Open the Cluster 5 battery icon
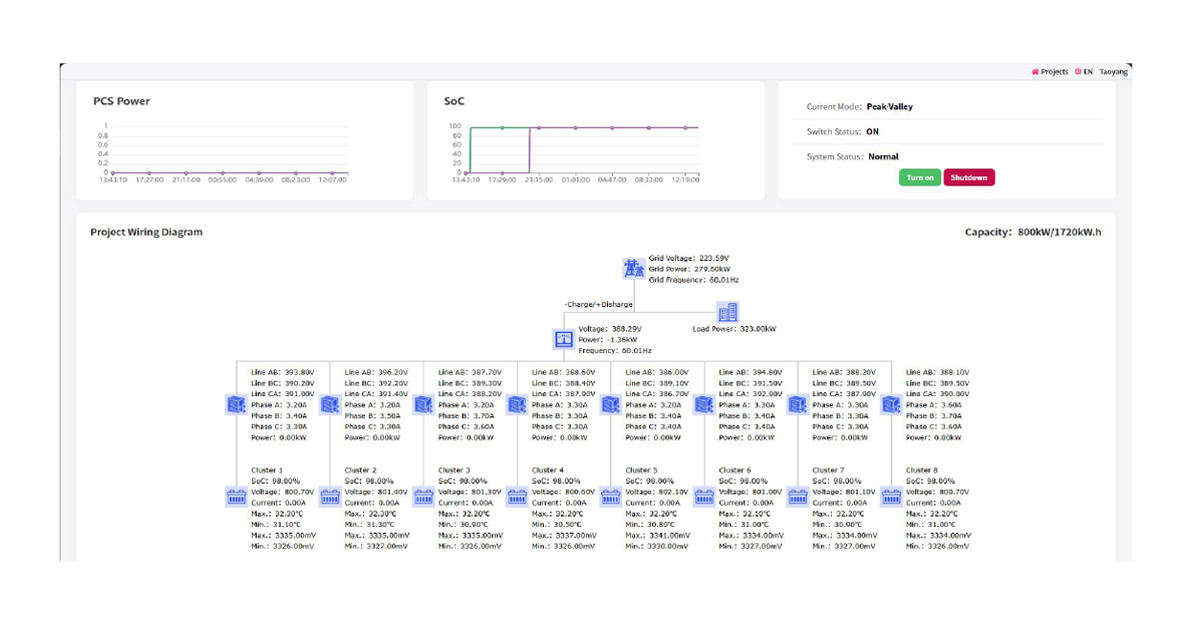The height and width of the screenshot is (626, 1200). (x=610, y=497)
